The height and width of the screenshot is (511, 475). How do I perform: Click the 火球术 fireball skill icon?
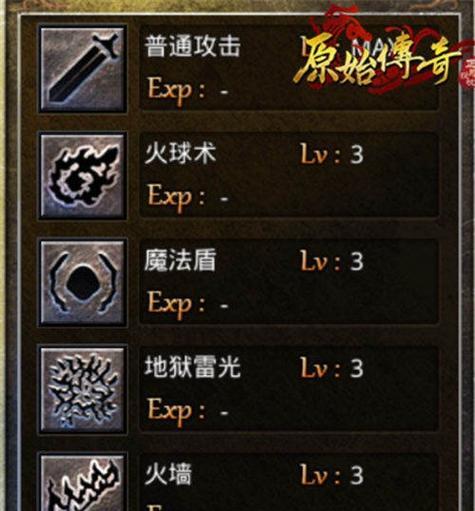point(83,176)
